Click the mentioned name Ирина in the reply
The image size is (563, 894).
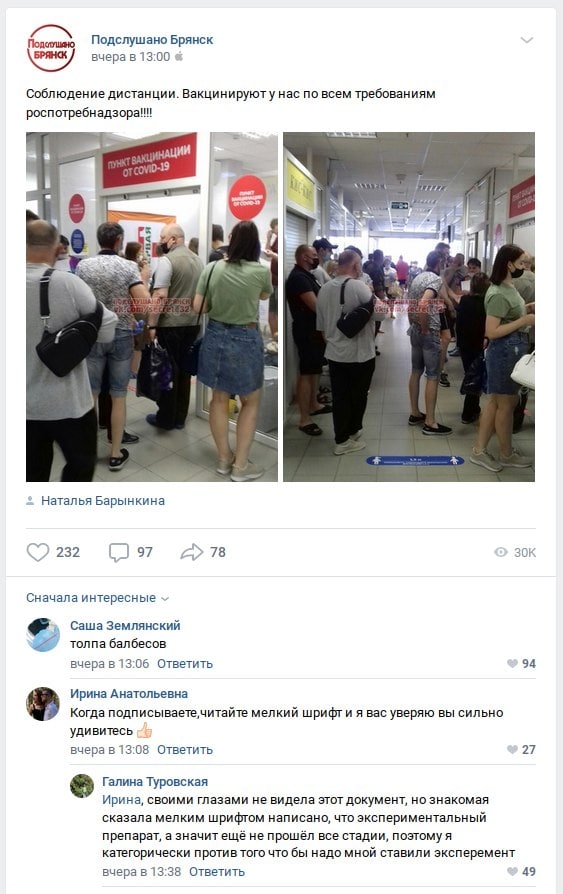(121, 799)
